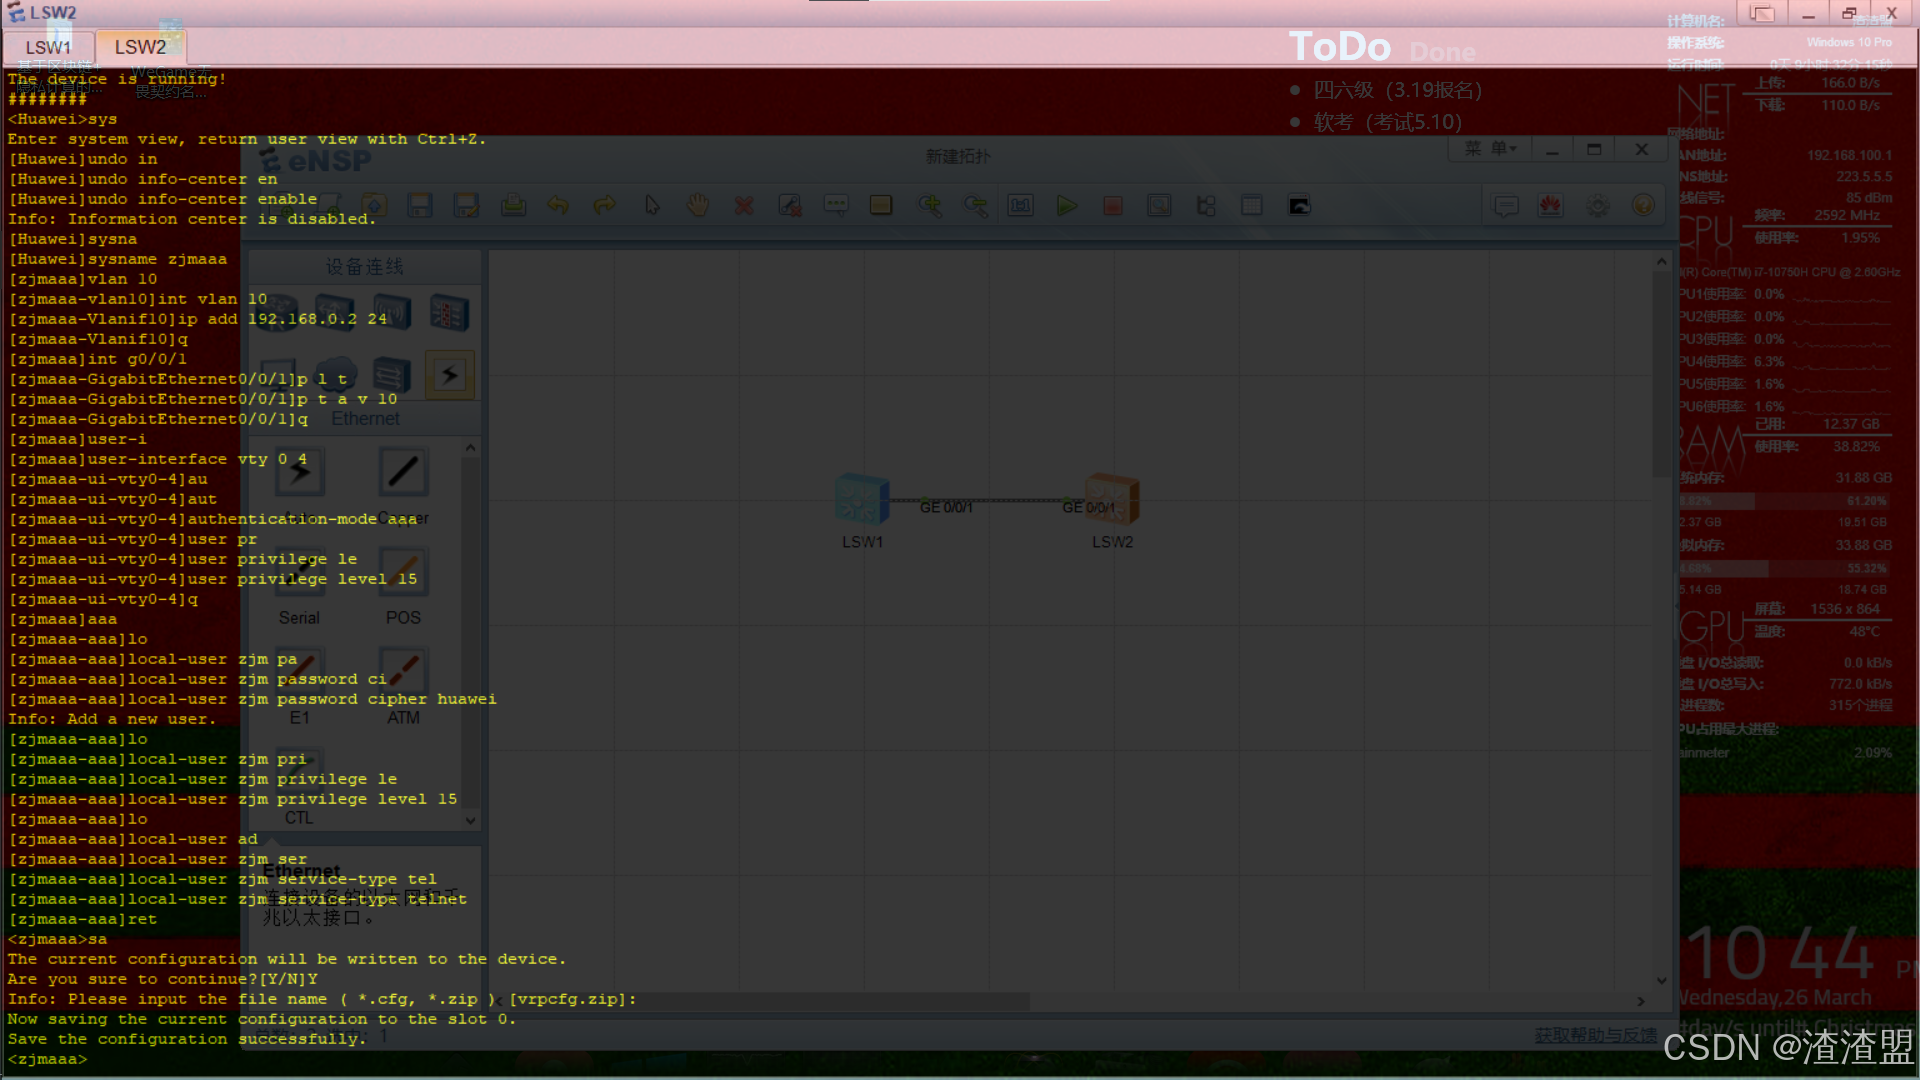The width and height of the screenshot is (1920, 1080).
Task: Click the save topology icon in eNSP
Action: pos(420,206)
